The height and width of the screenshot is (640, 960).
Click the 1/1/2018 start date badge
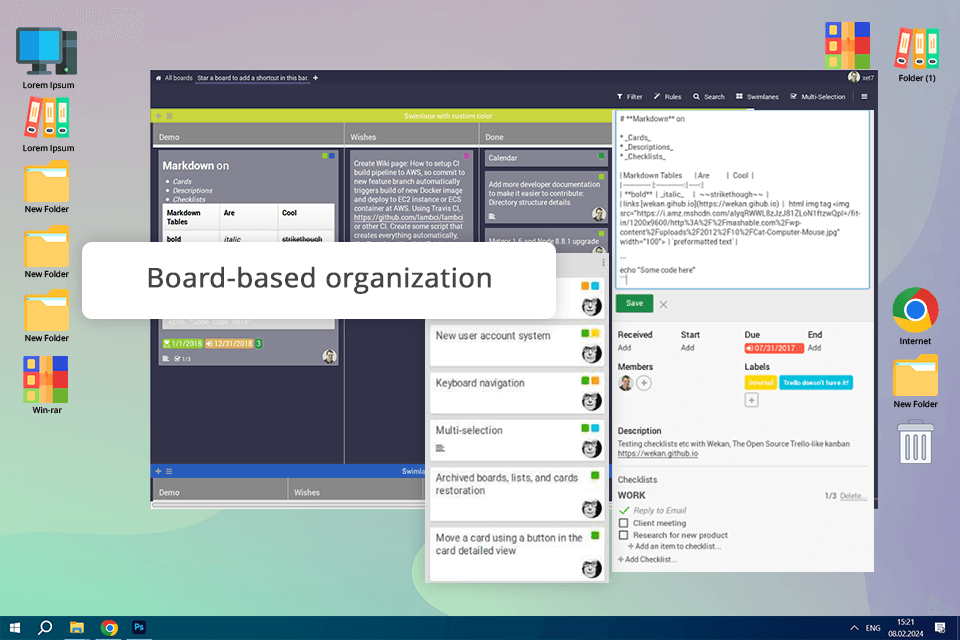pos(182,344)
